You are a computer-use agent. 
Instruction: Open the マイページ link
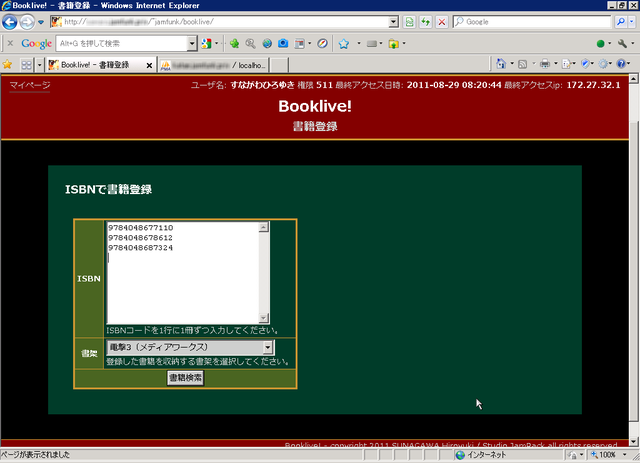[x=30, y=85]
